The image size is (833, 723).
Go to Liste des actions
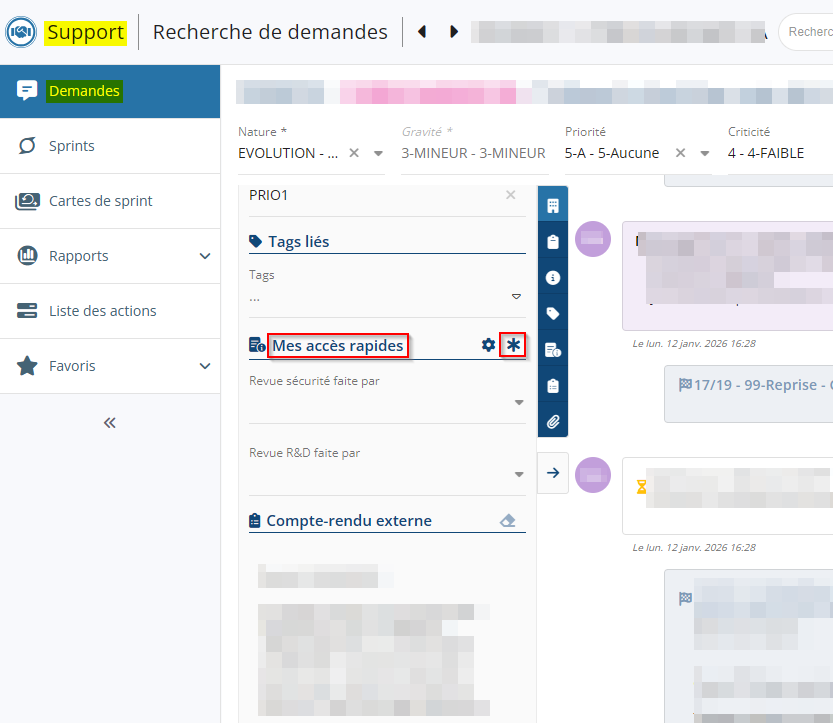(x=102, y=311)
